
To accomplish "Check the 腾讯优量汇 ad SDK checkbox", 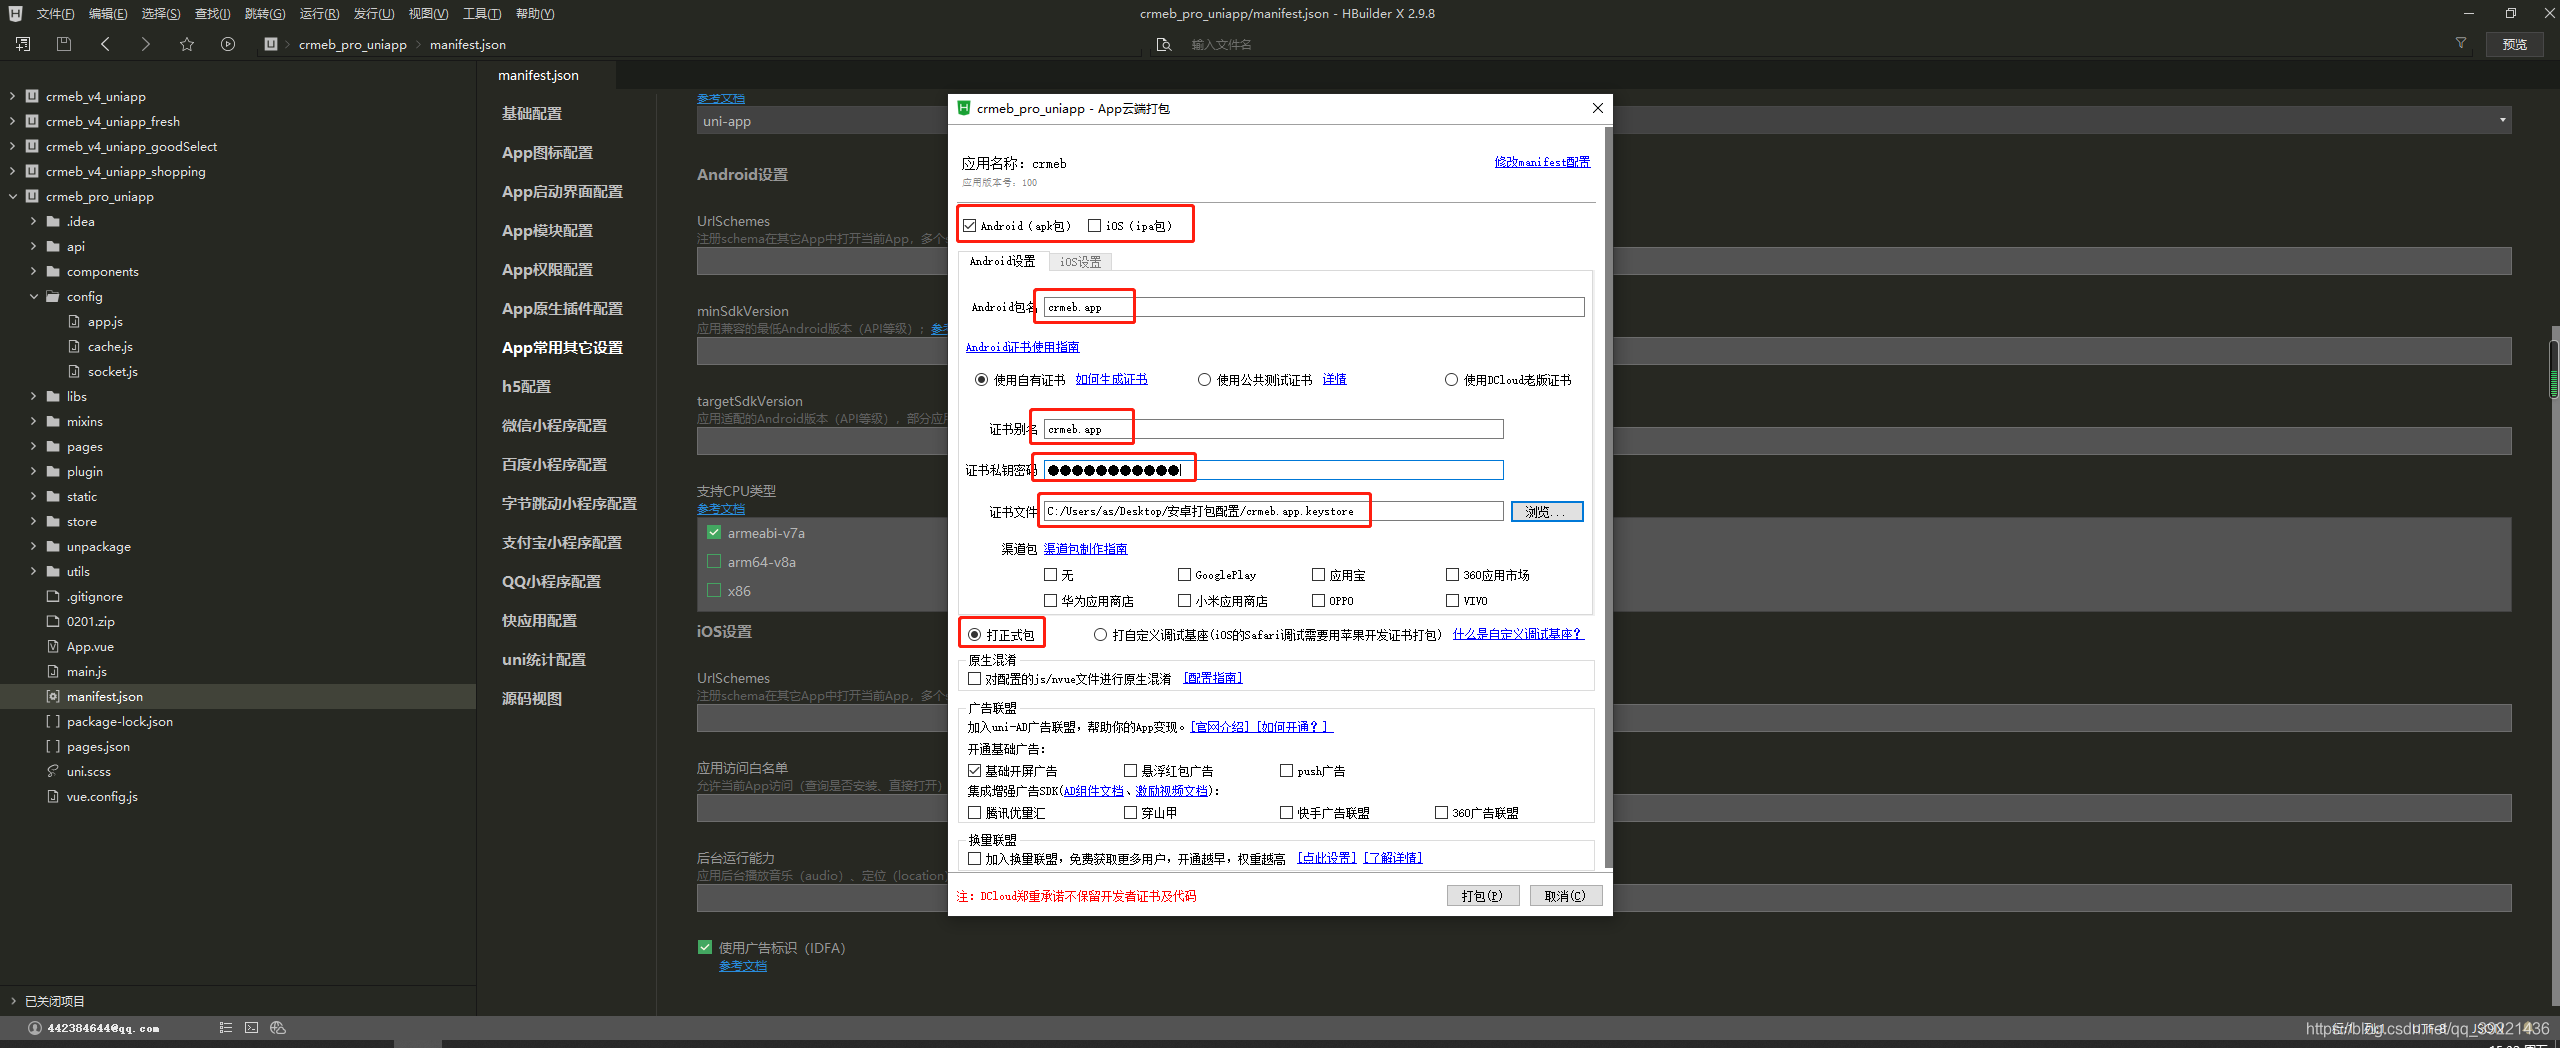I will coord(974,813).
